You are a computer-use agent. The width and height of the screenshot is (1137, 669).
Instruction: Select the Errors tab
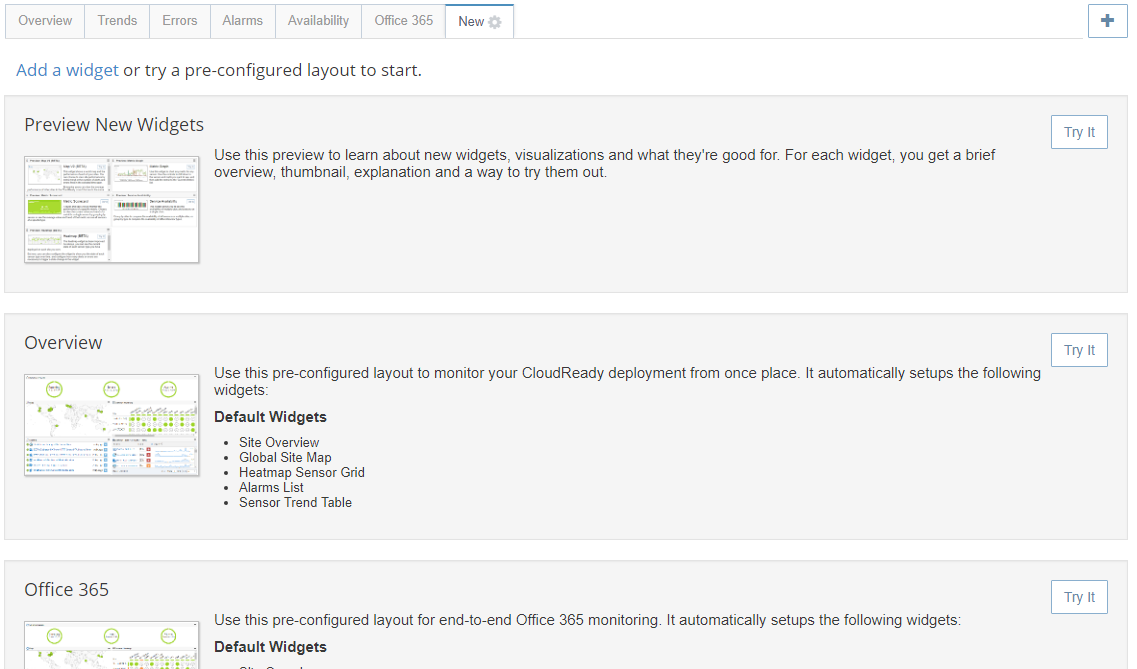[180, 21]
